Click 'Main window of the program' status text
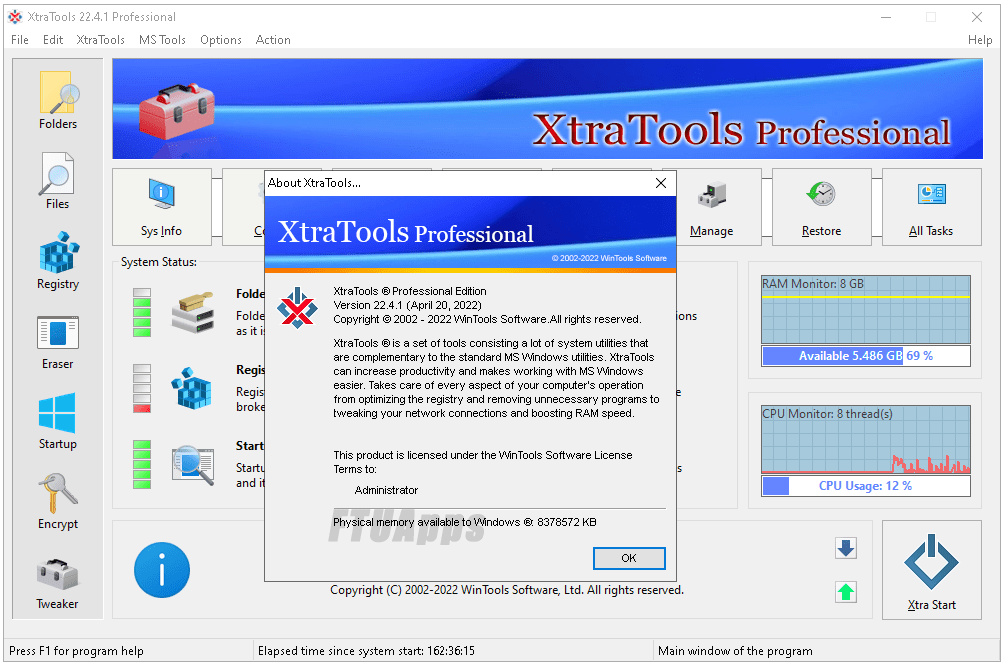 [736, 651]
